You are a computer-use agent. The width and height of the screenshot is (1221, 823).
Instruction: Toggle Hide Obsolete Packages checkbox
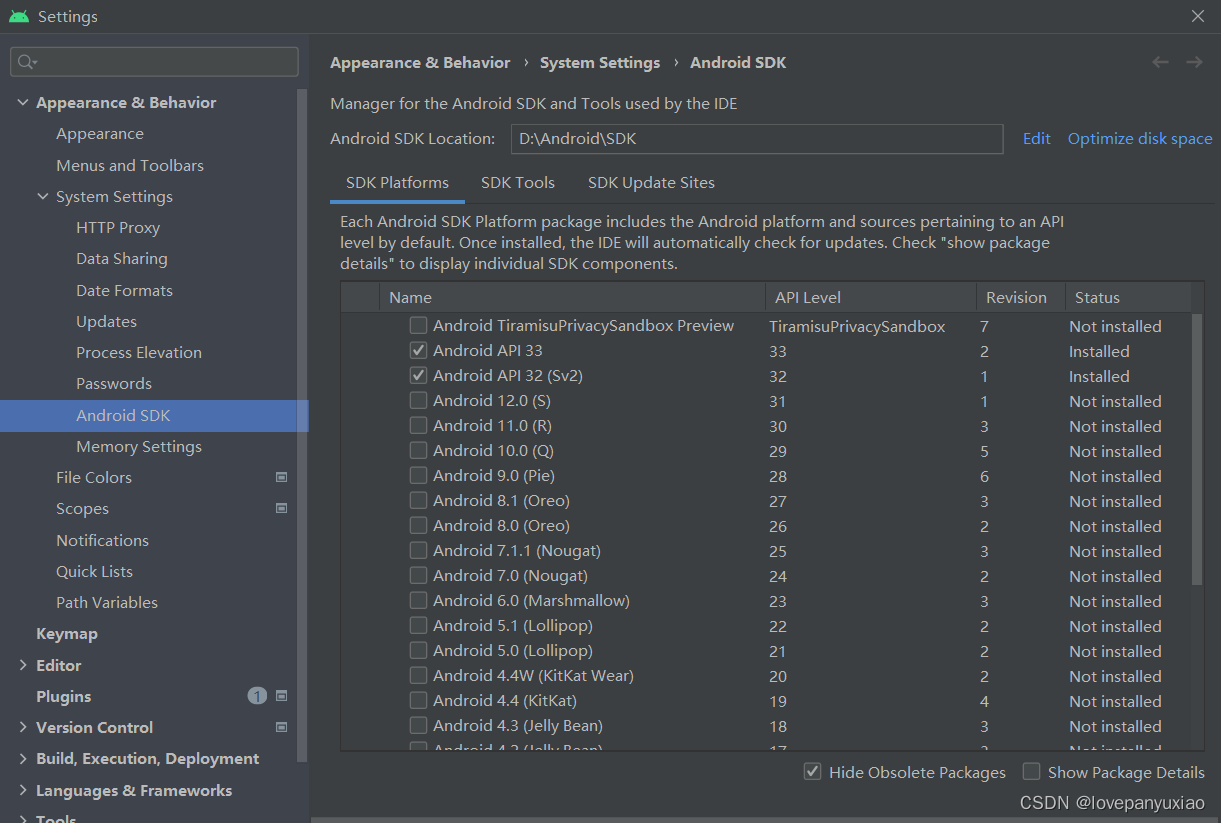pyautogui.click(x=813, y=772)
